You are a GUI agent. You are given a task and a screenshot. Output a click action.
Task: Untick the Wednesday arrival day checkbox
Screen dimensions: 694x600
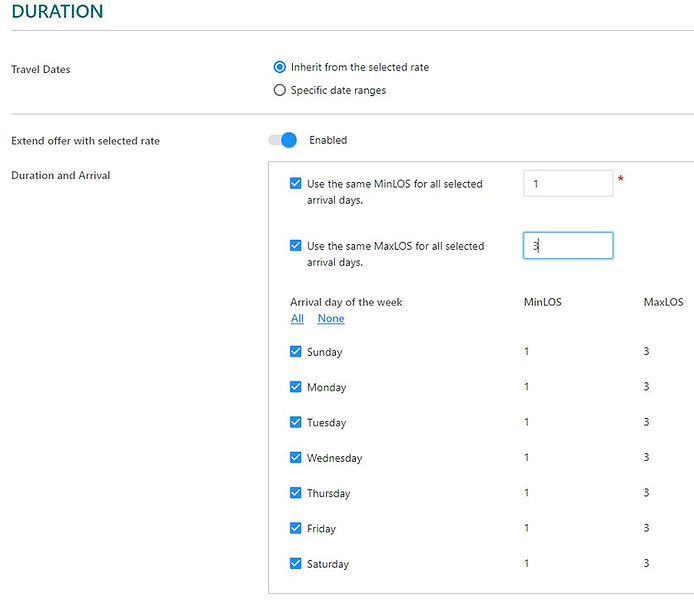(295, 458)
